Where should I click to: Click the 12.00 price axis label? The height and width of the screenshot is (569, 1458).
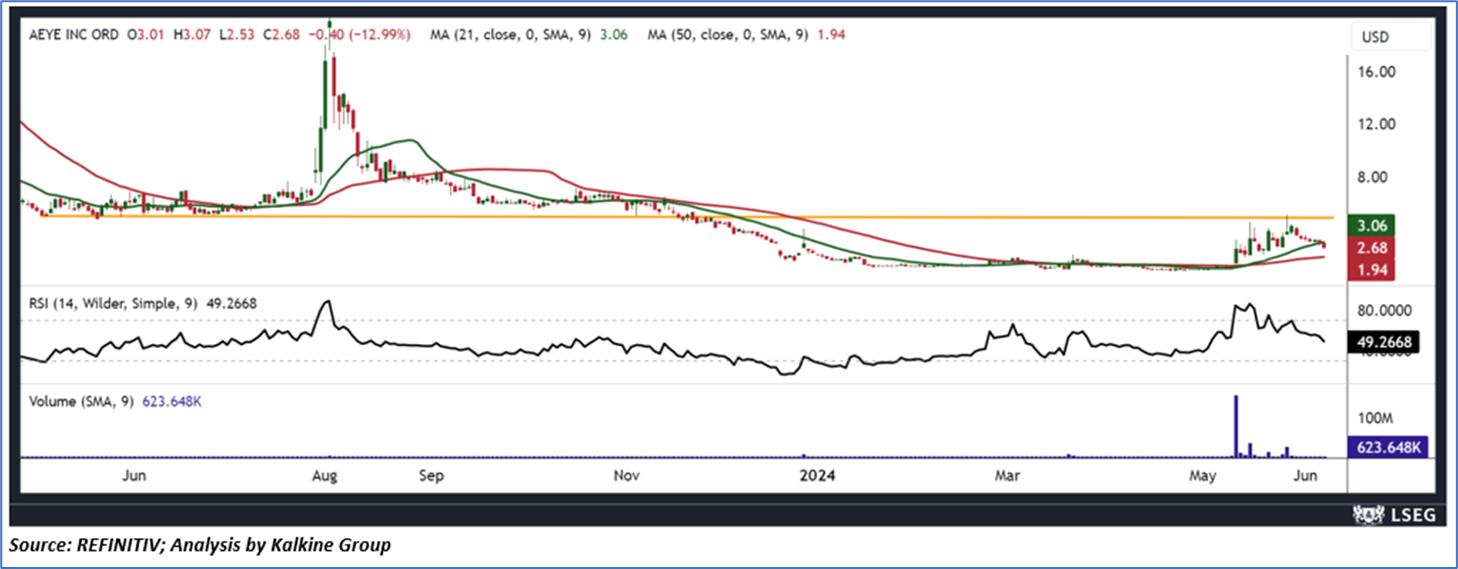(x=1378, y=124)
